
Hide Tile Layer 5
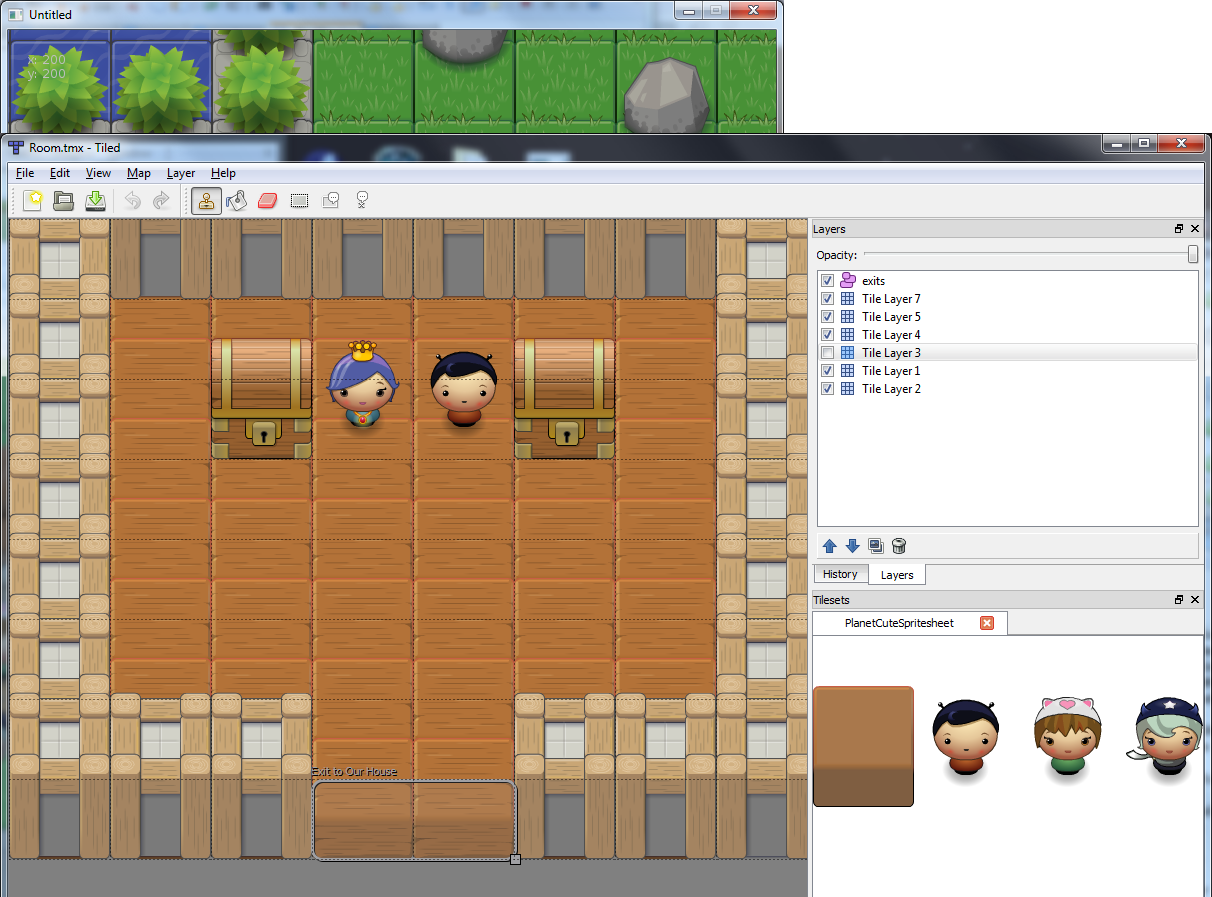coord(827,317)
